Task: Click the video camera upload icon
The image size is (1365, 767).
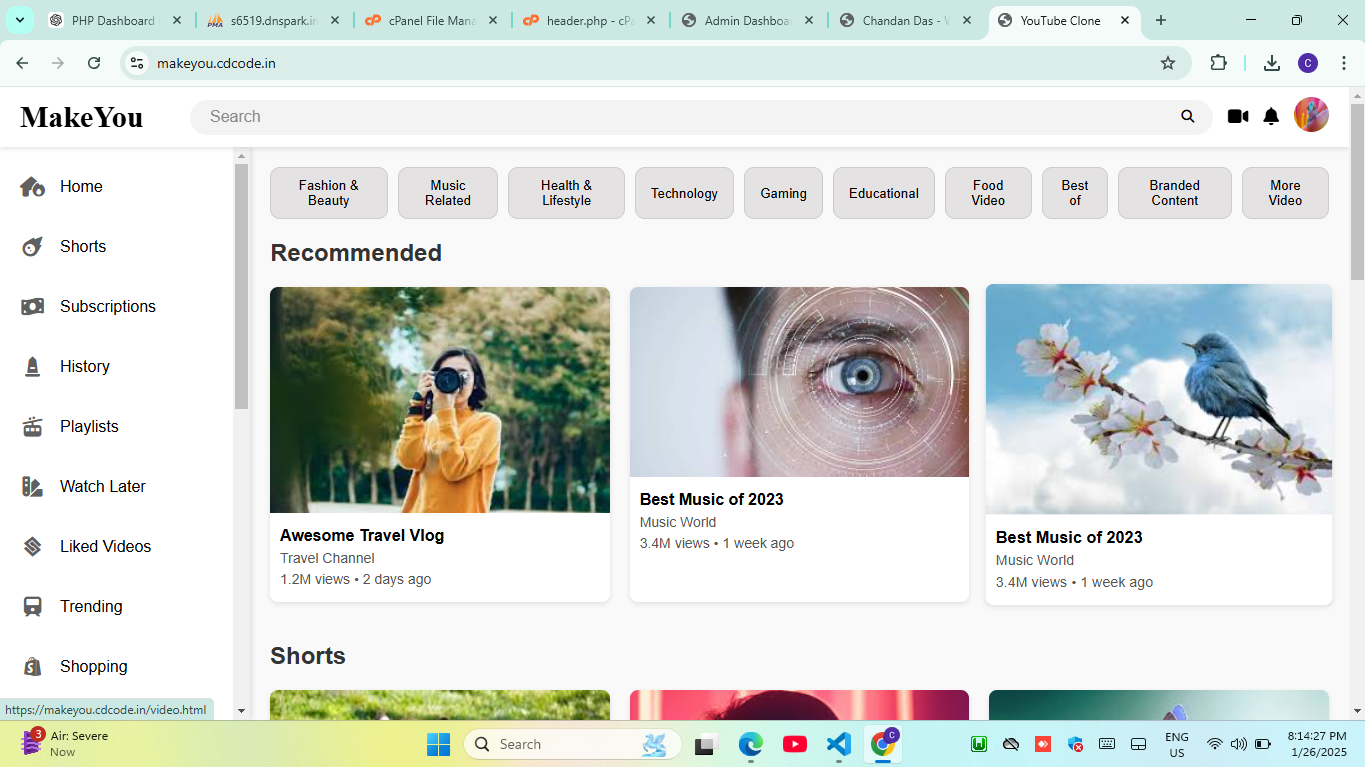Action: (1238, 117)
